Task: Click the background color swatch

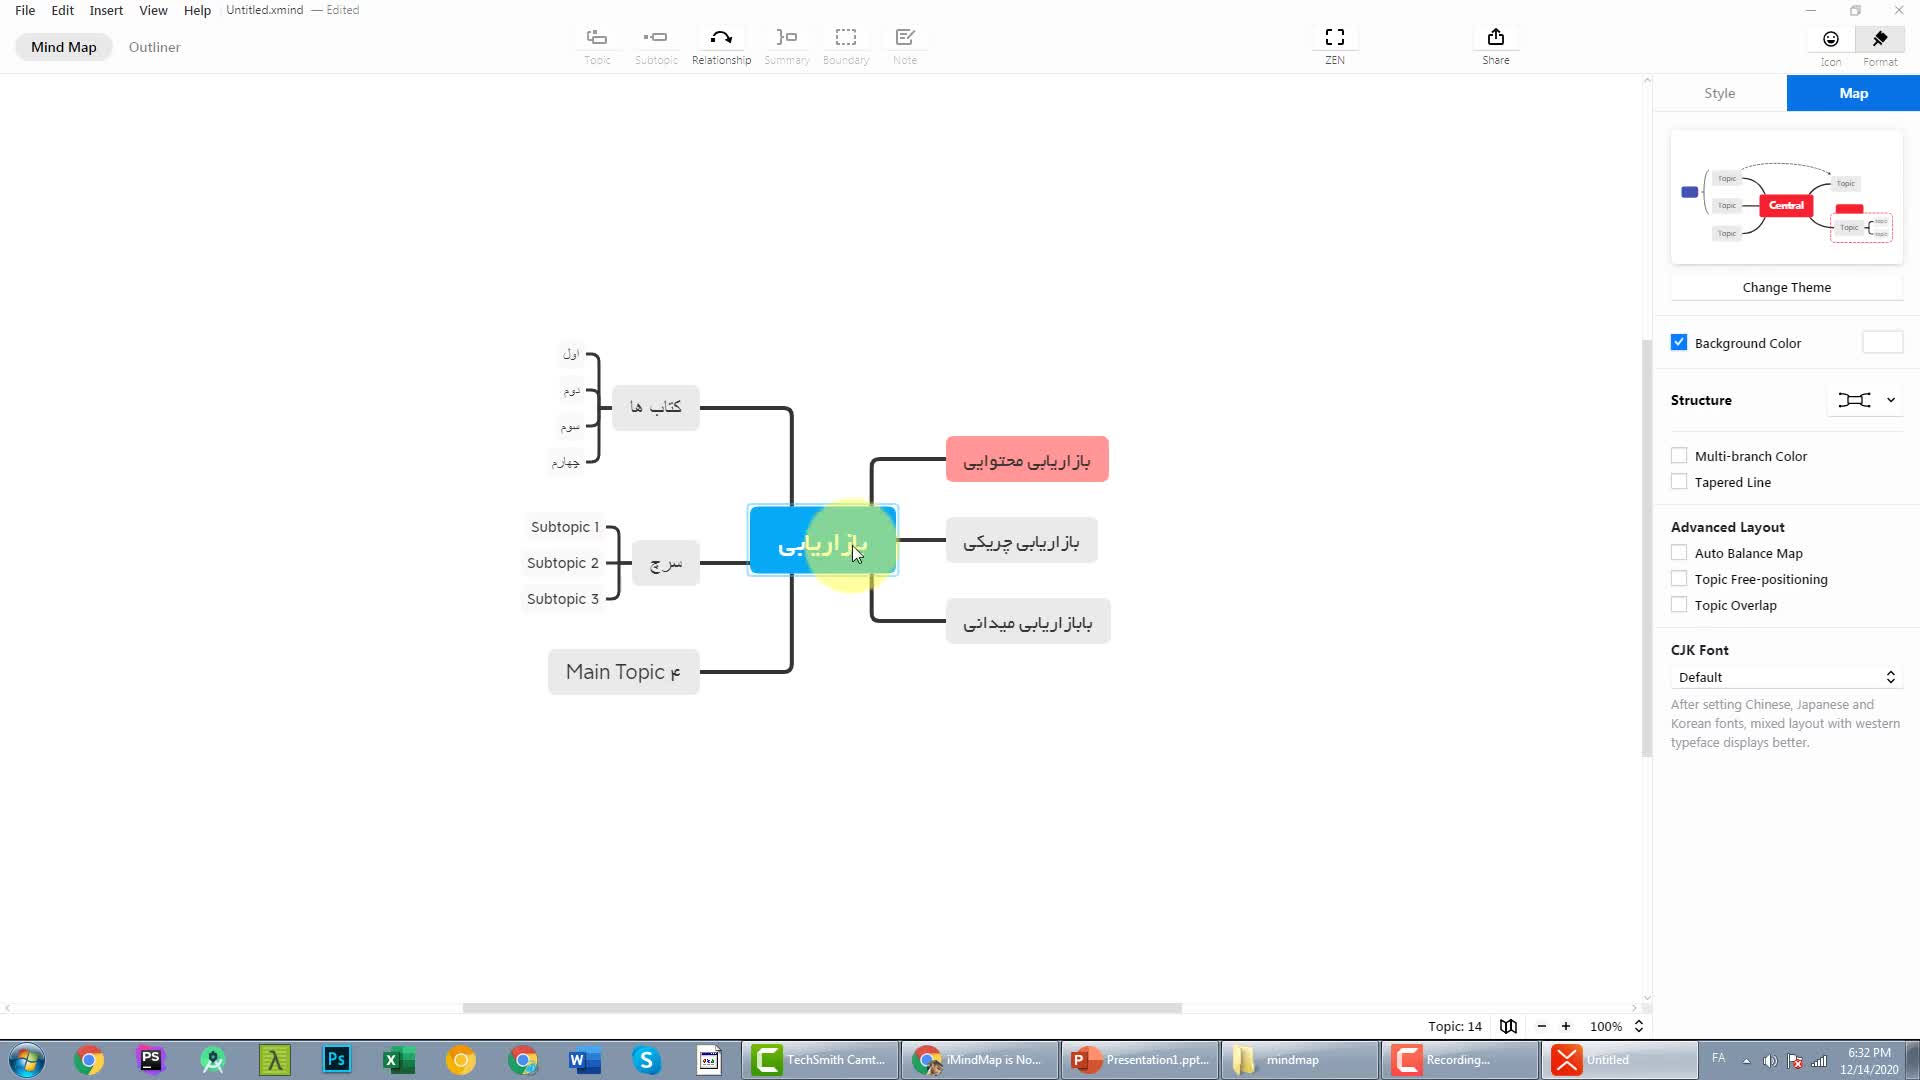Action: point(1882,343)
